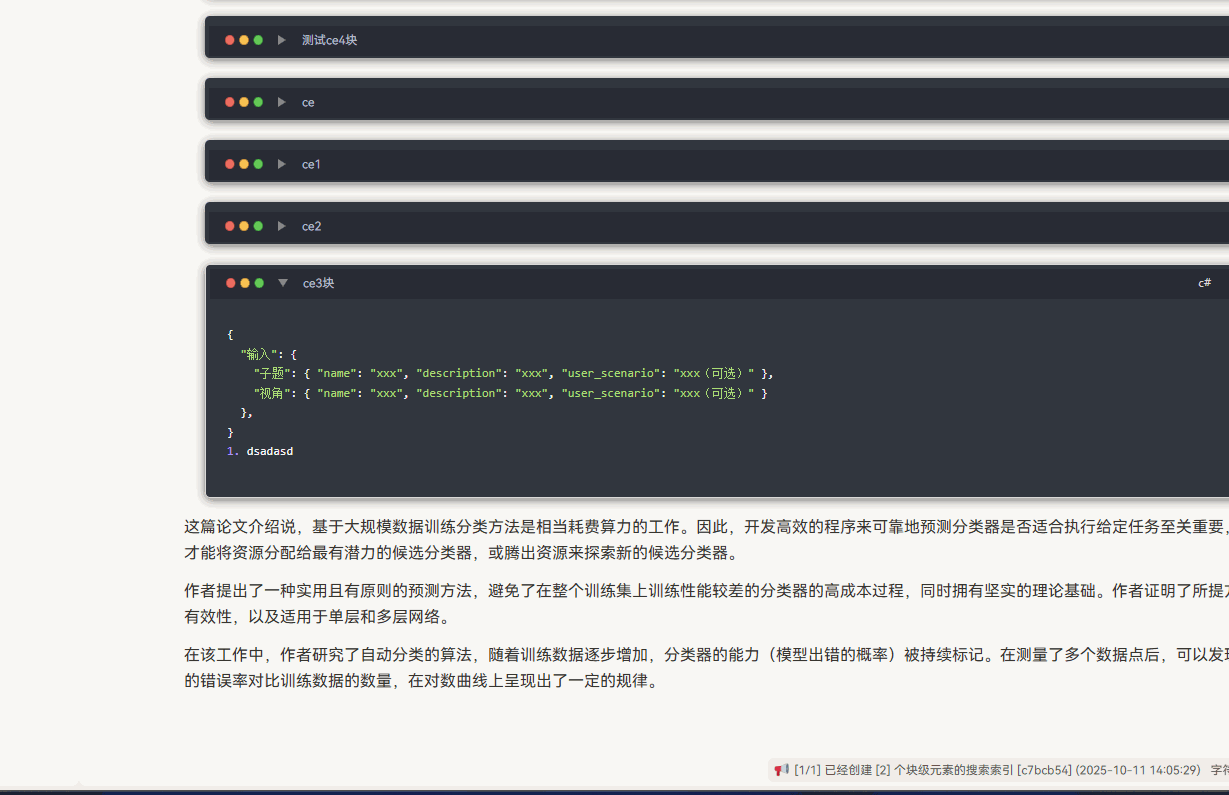Click the red dot on the ce3块 code block
The height and width of the screenshot is (795, 1229).
click(230, 283)
